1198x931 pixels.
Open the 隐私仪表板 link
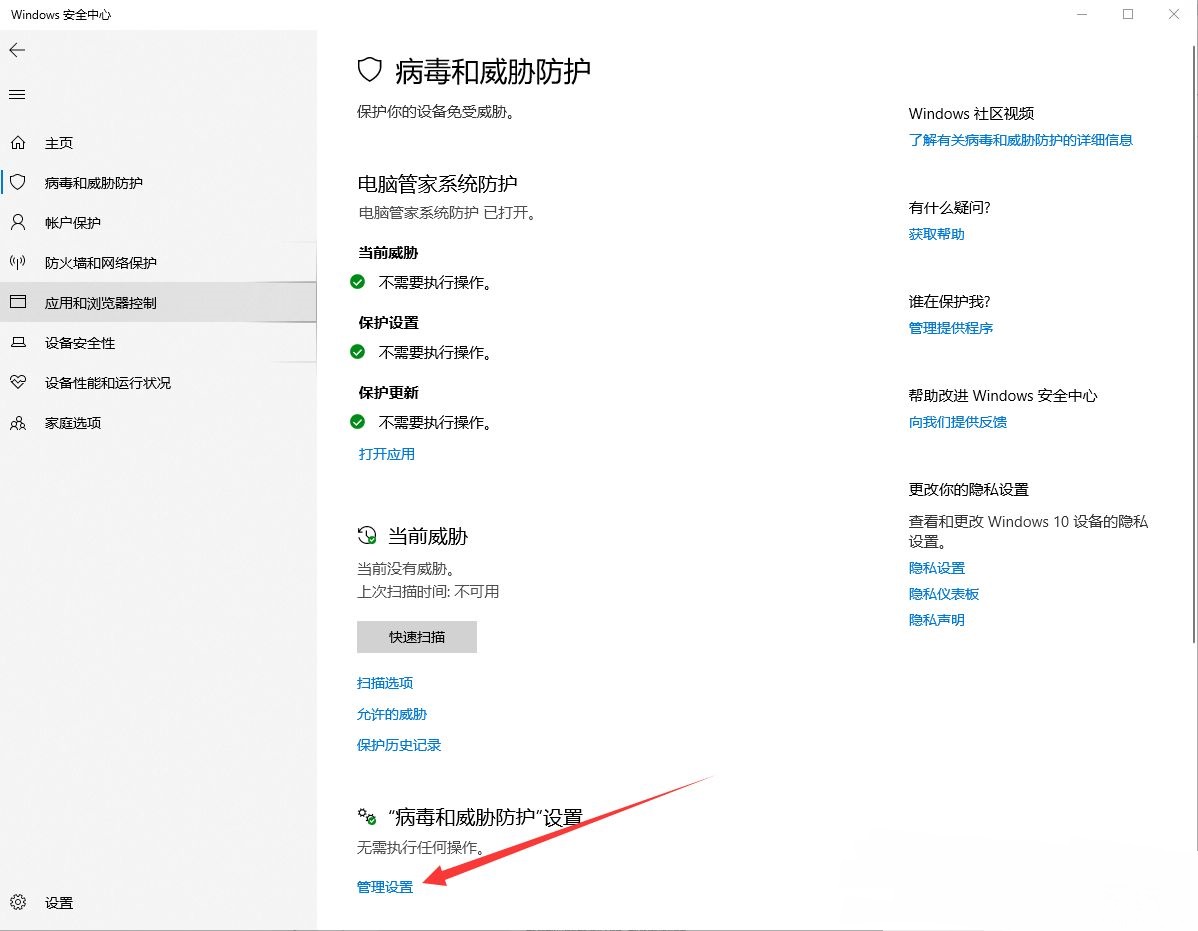(943, 593)
